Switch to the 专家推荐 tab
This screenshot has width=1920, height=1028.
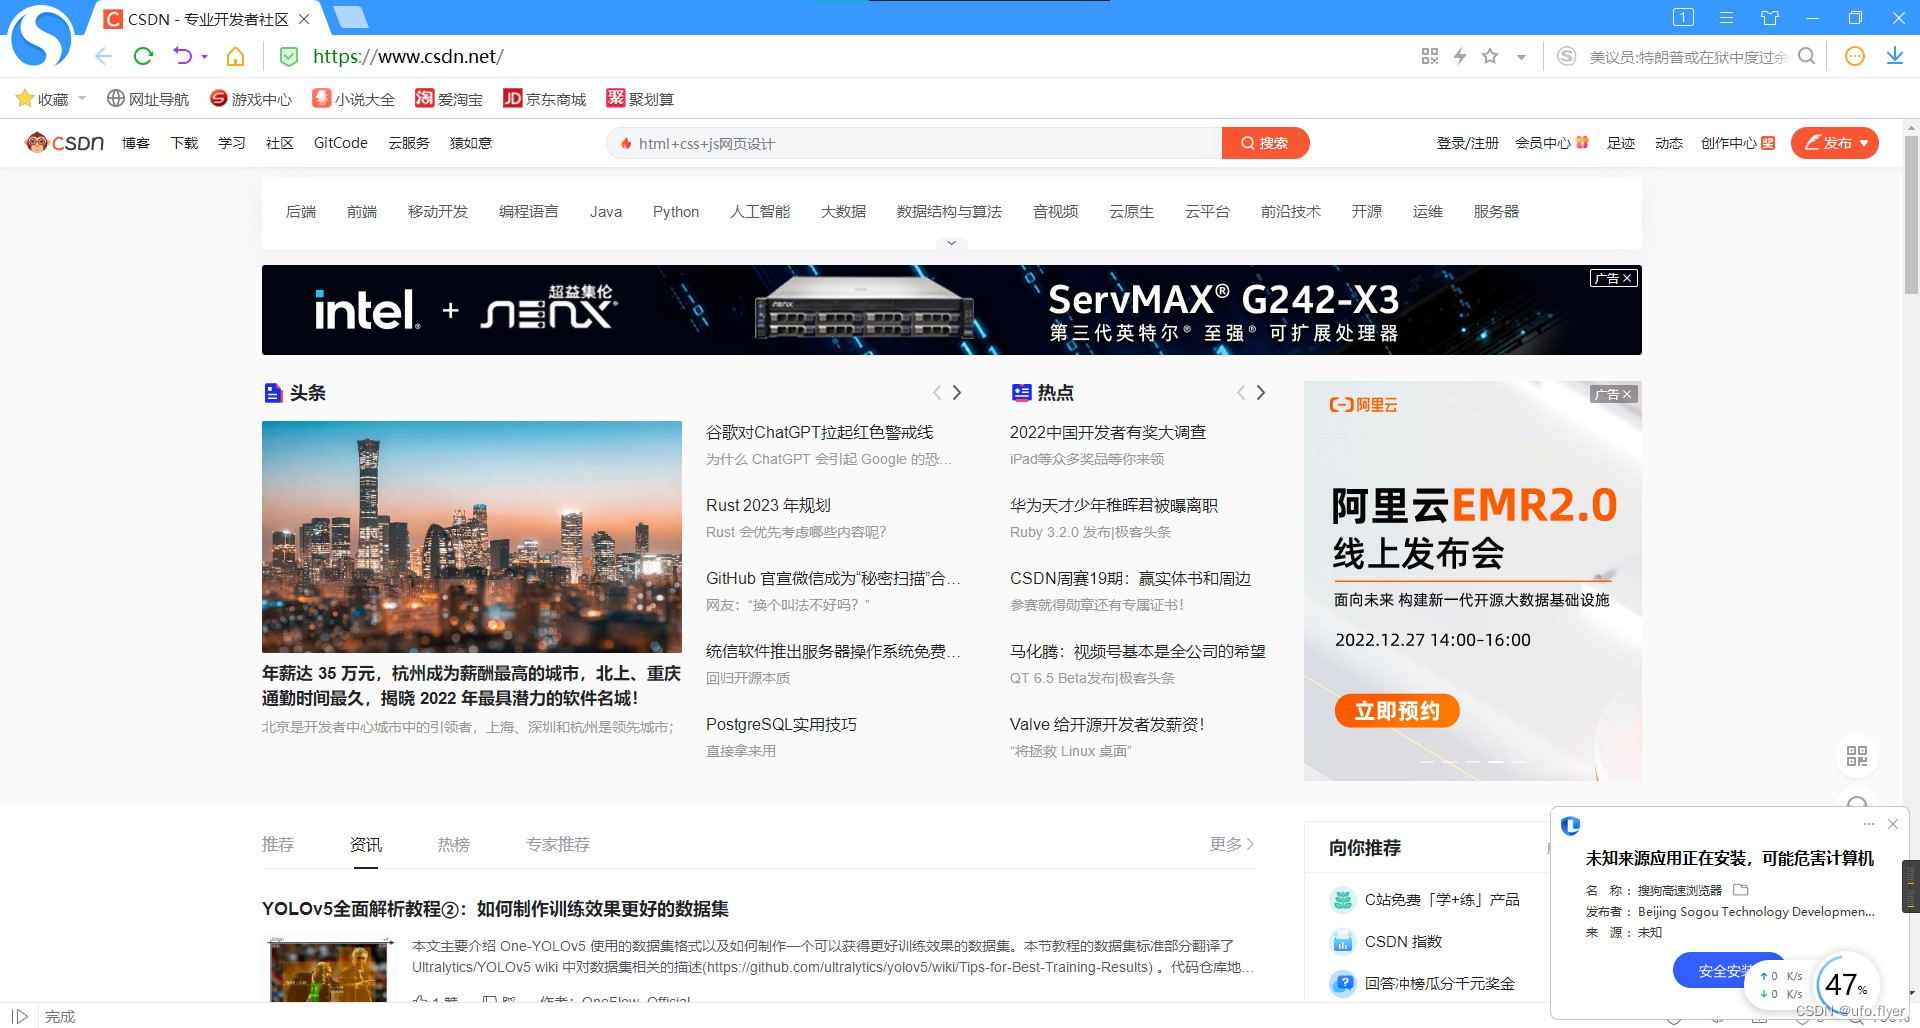point(558,844)
